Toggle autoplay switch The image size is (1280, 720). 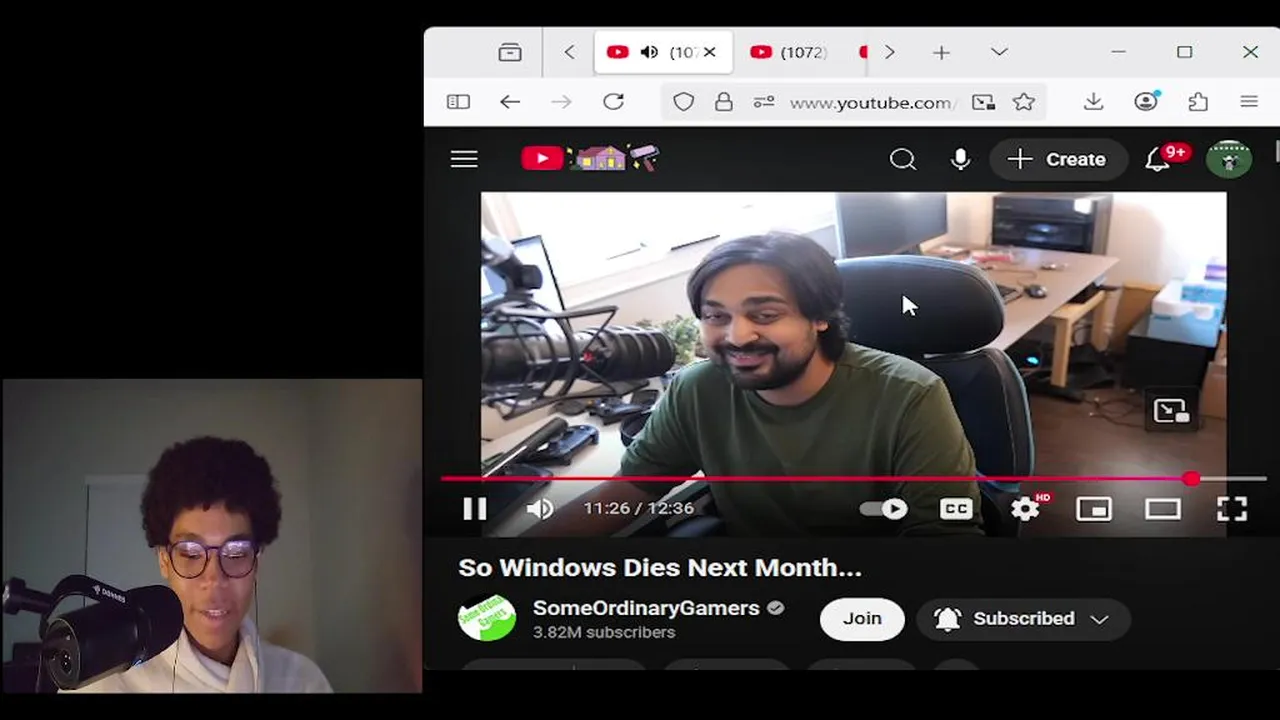click(x=884, y=509)
